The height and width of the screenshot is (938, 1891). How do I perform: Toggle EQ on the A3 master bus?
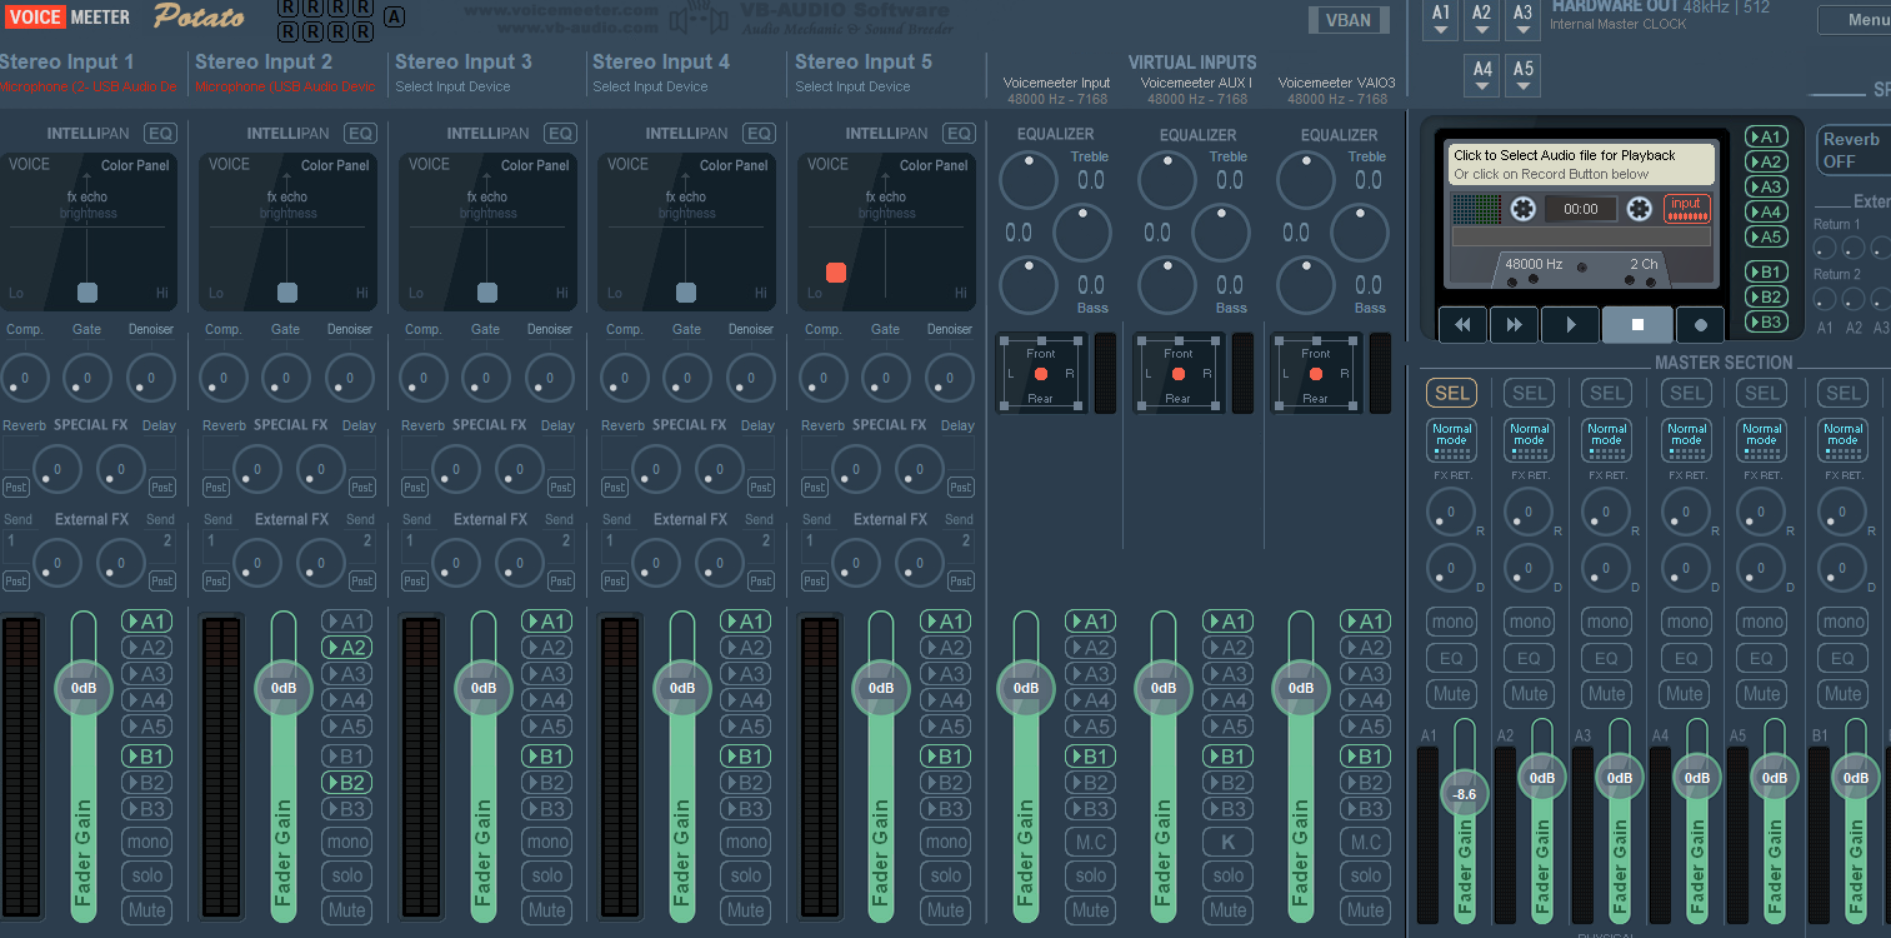1606,658
